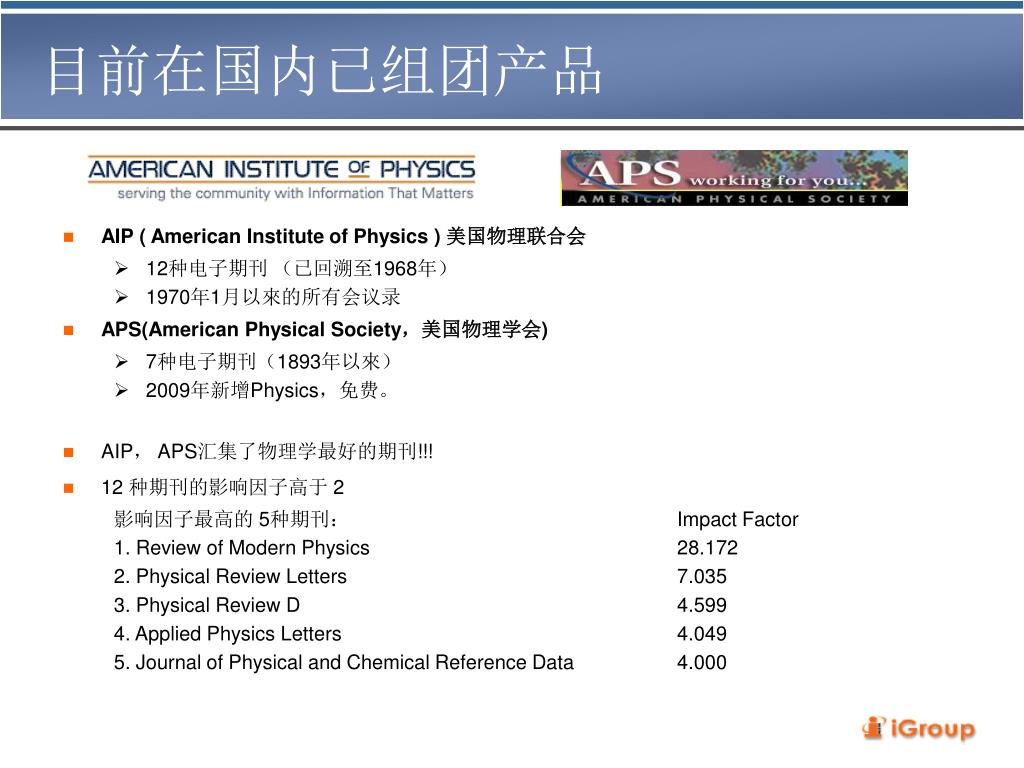Click the tagline serving the community with Information
The image size is (1024, 768).
tap(295, 193)
